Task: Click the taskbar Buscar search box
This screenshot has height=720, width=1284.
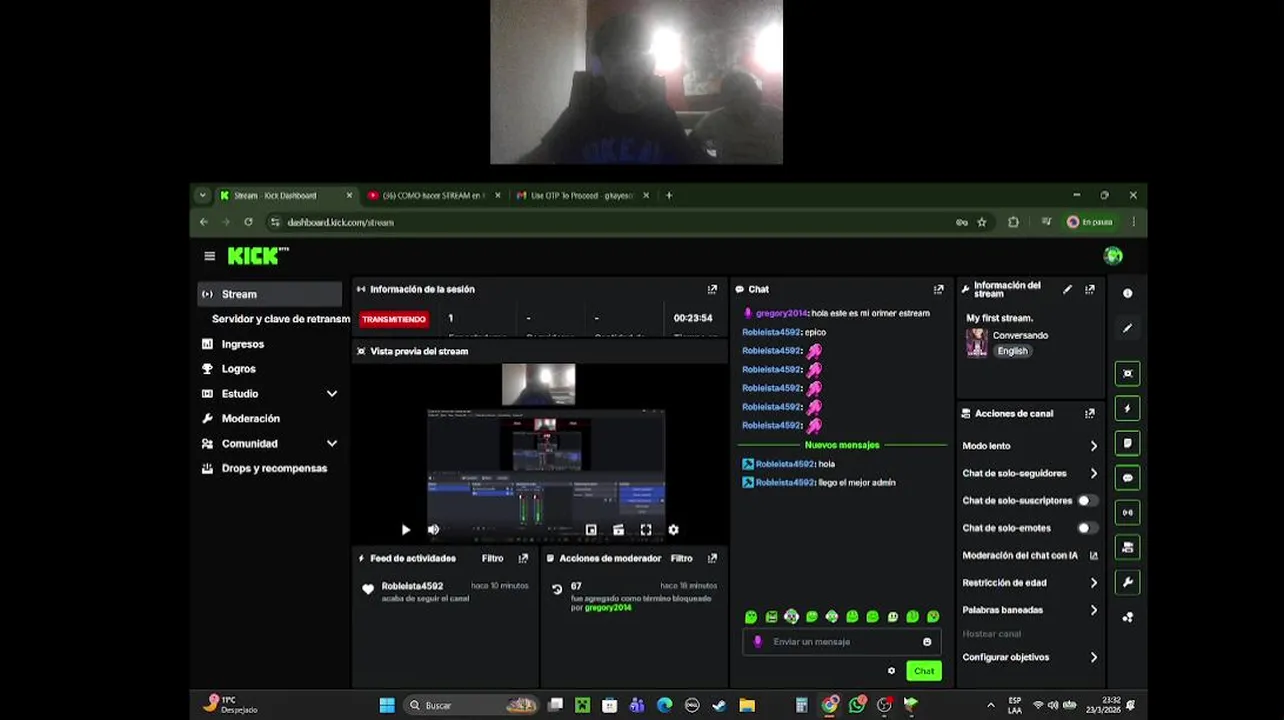Action: (472, 705)
